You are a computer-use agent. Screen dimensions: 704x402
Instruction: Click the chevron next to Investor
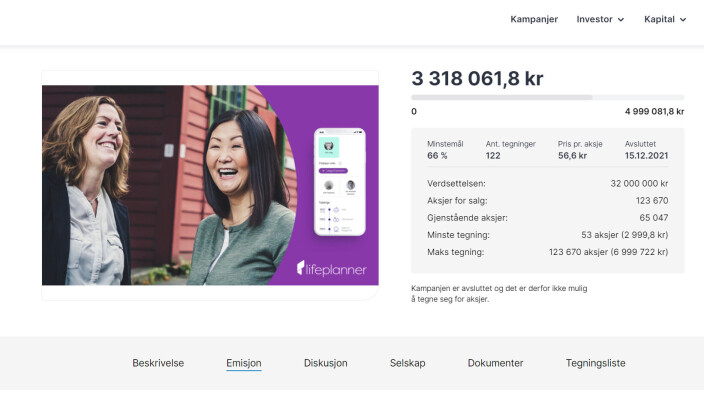(x=621, y=20)
